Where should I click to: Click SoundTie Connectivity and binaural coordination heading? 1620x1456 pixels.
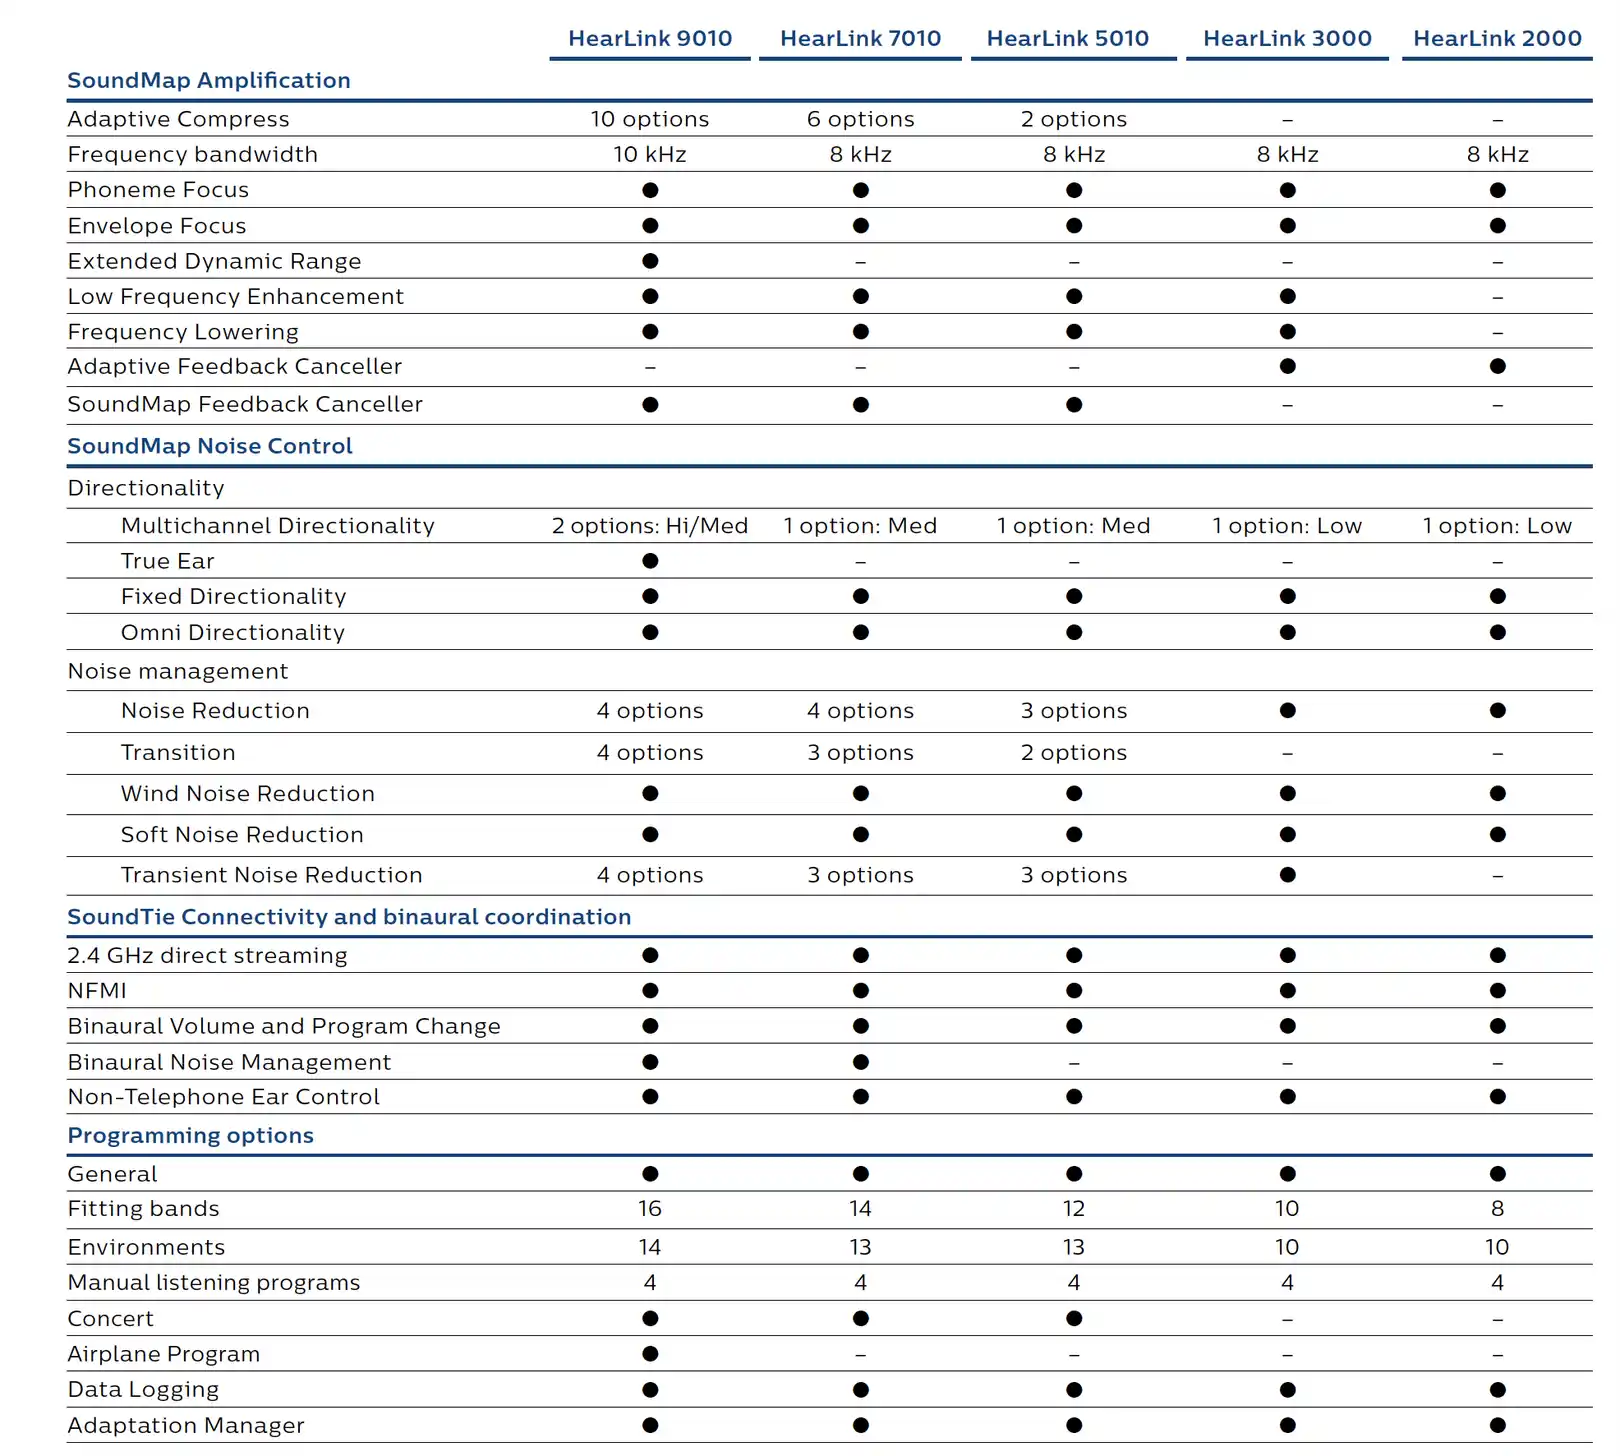(x=349, y=917)
